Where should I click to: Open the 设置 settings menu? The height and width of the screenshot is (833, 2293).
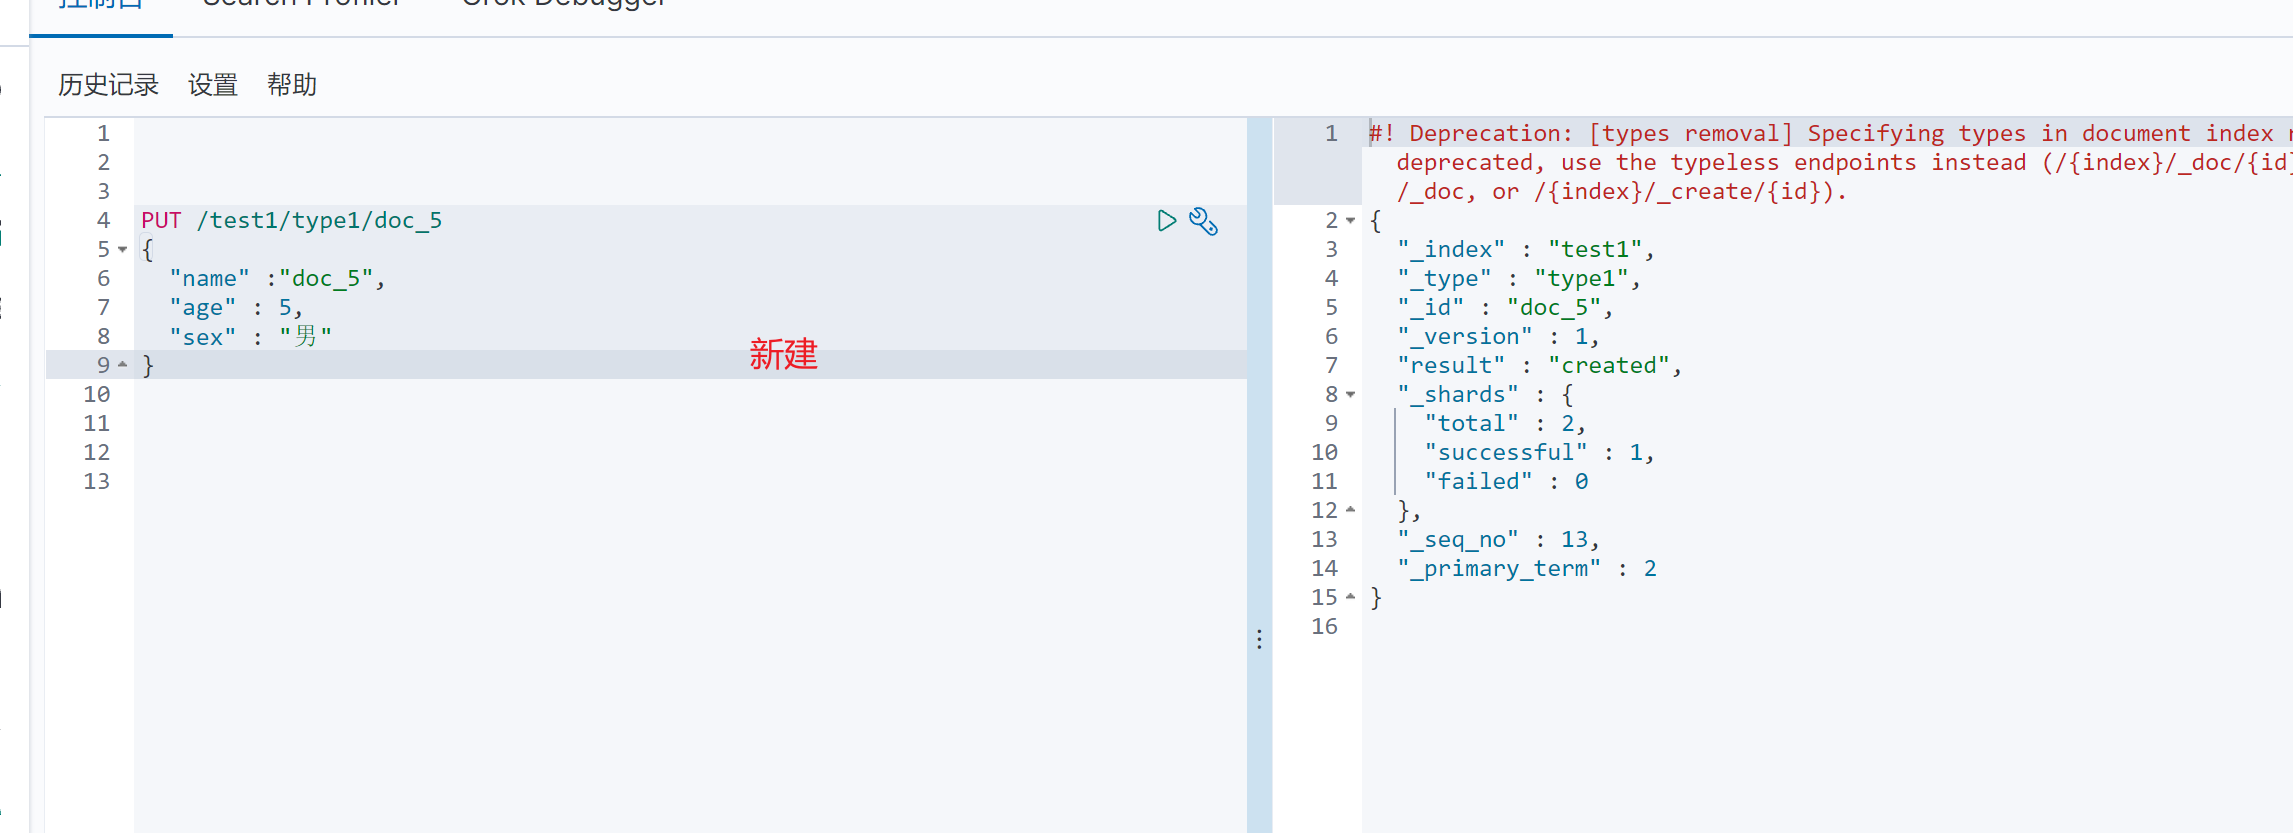pos(213,85)
